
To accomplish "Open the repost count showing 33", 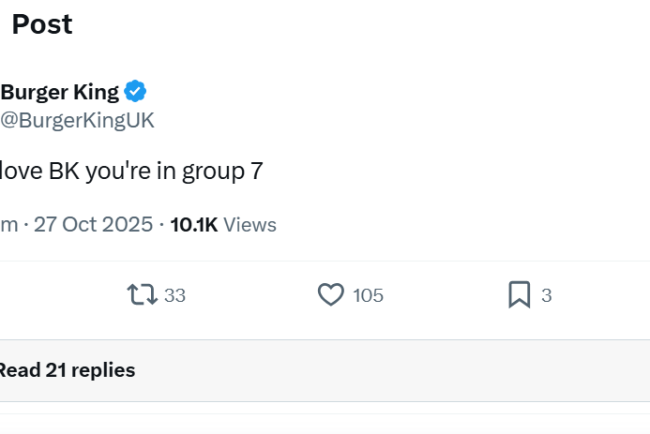I will (x=175, y=296).
